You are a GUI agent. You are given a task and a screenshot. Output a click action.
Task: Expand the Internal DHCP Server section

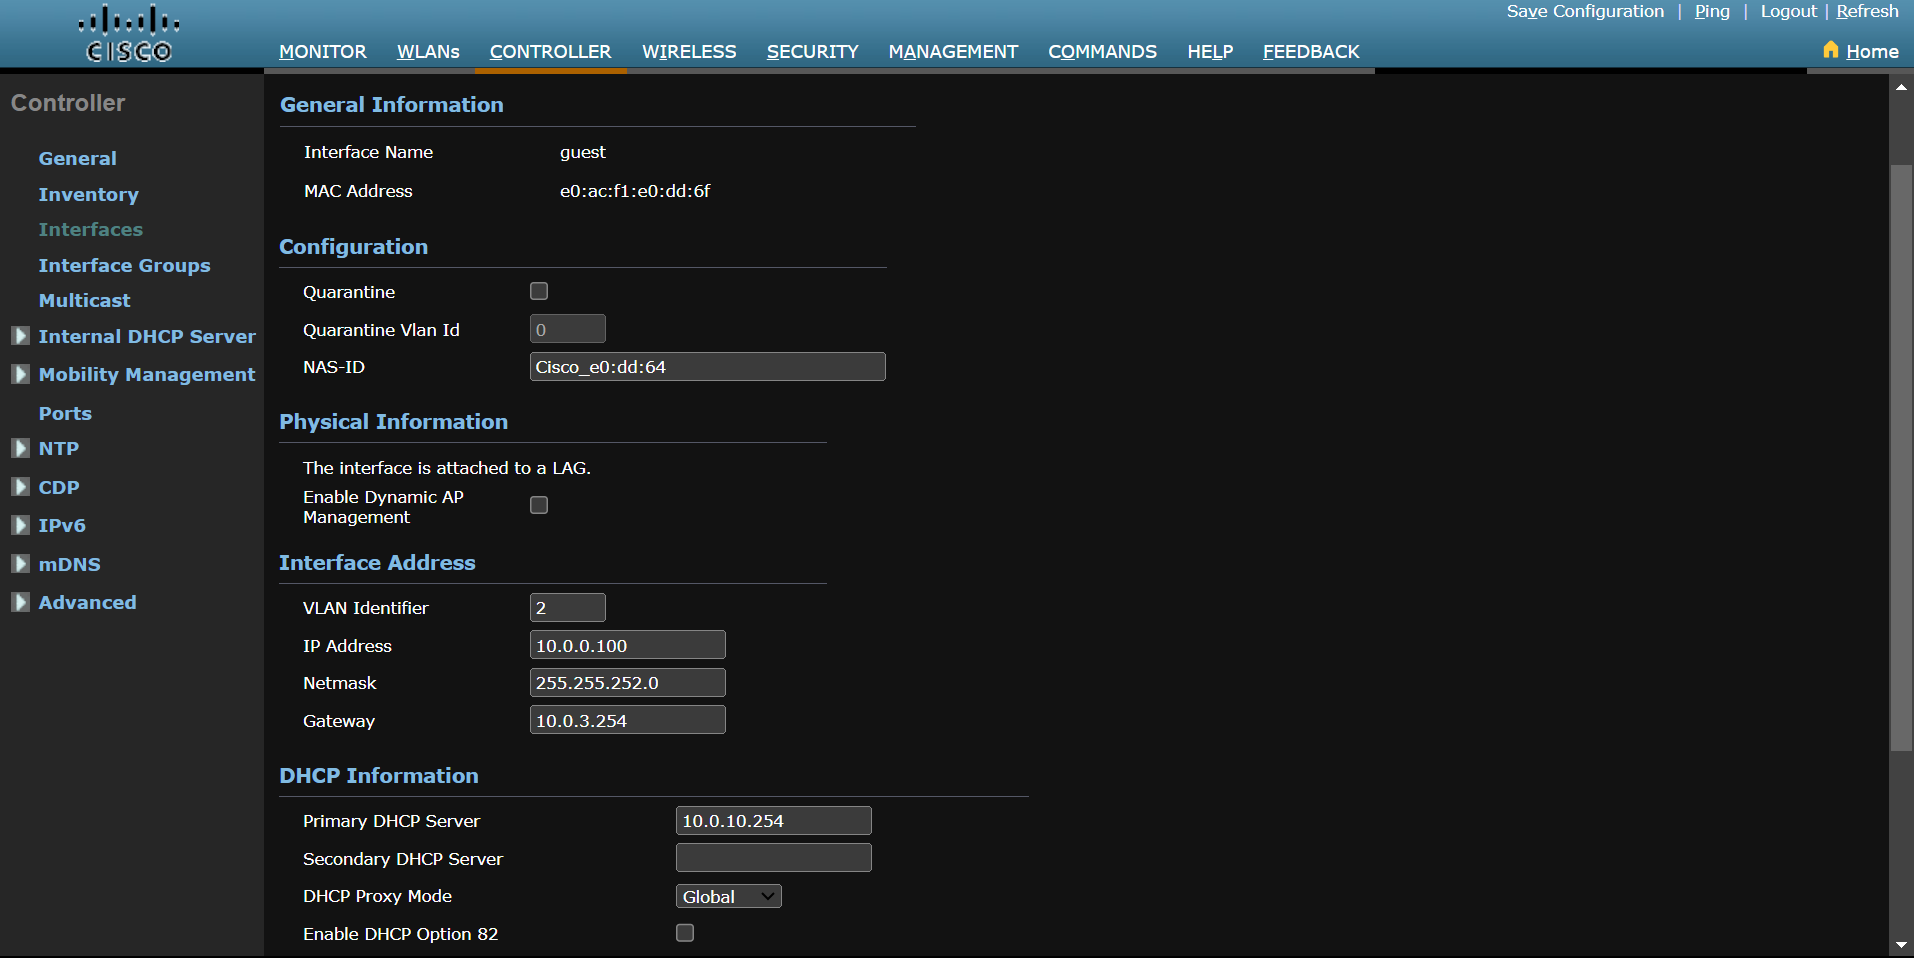(19, 336)
